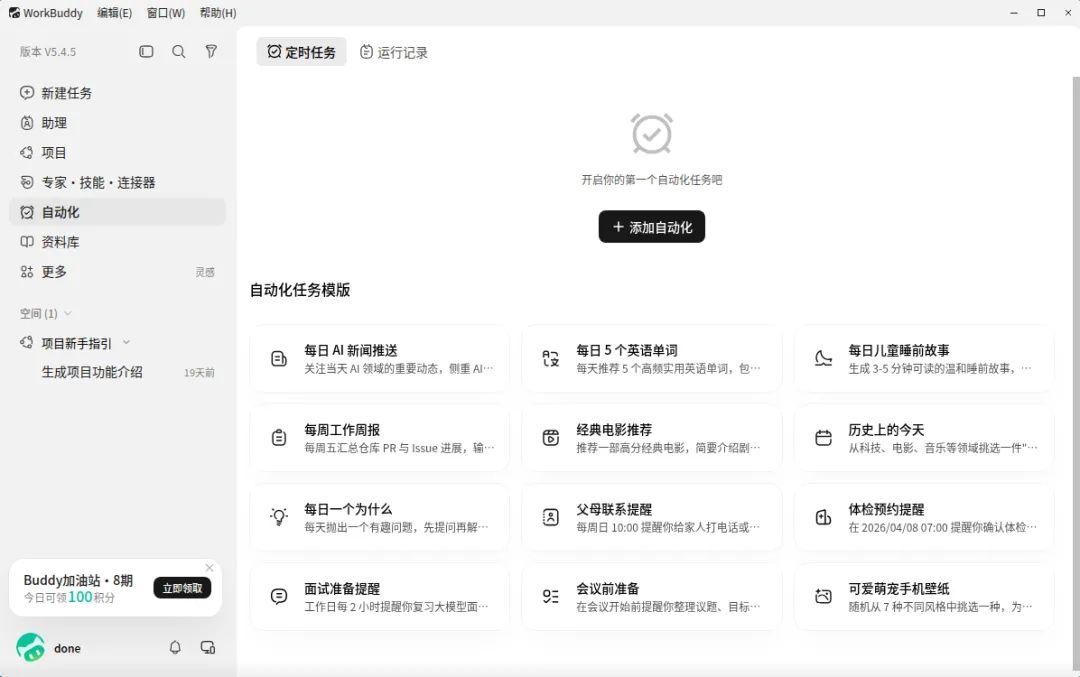Open the 自动化 sidebar item
This screenshot has height=677, width=1080.
117,212
